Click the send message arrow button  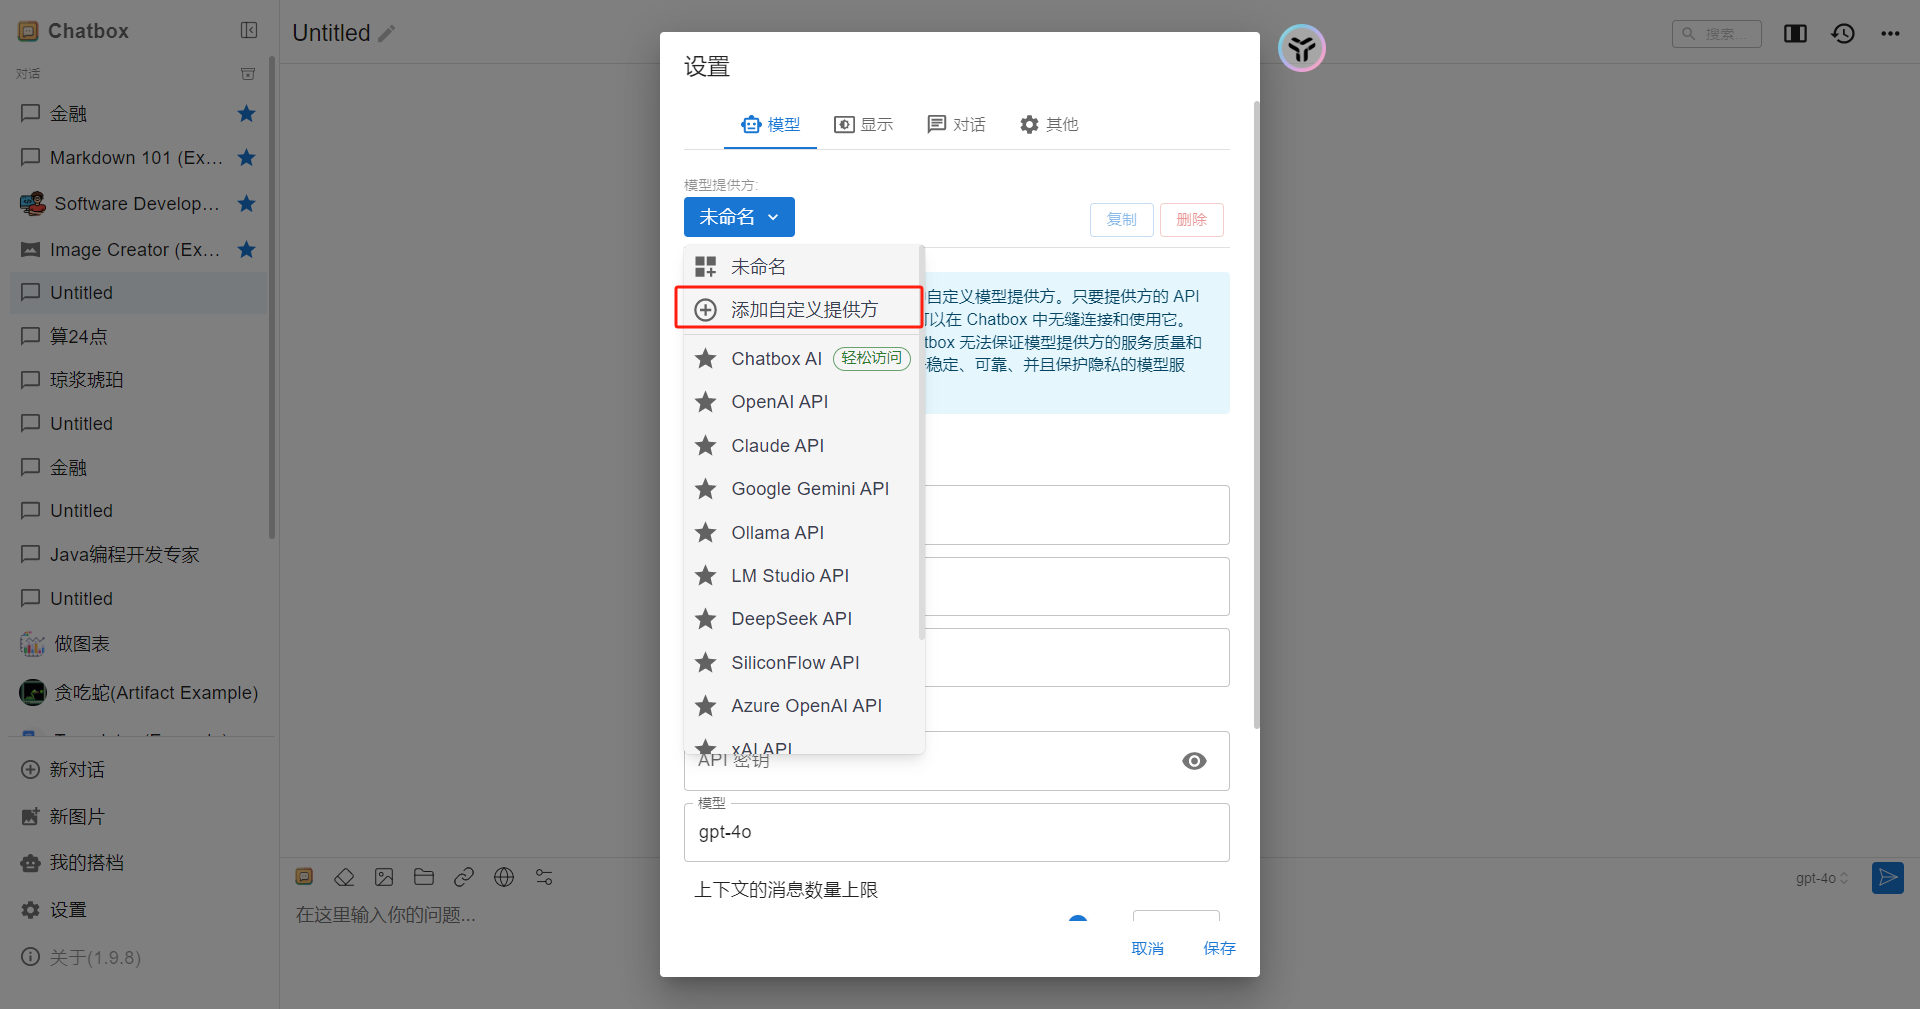click(1887, 878)
